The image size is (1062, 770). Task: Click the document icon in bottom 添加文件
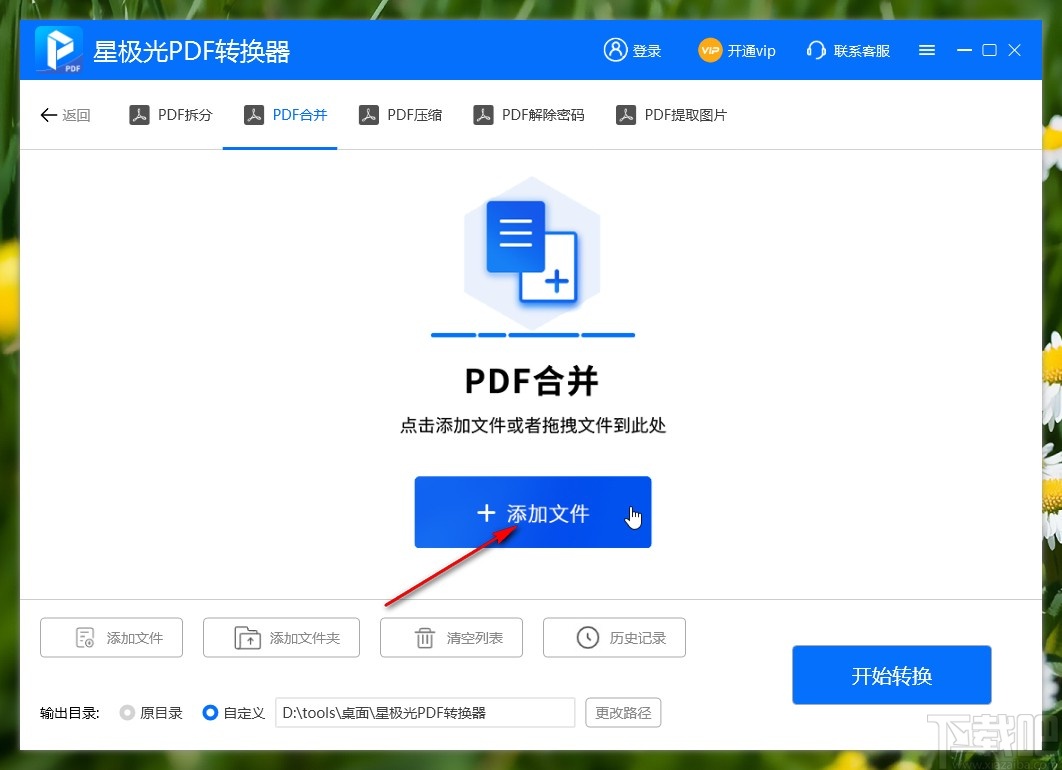tap(85, 638)
